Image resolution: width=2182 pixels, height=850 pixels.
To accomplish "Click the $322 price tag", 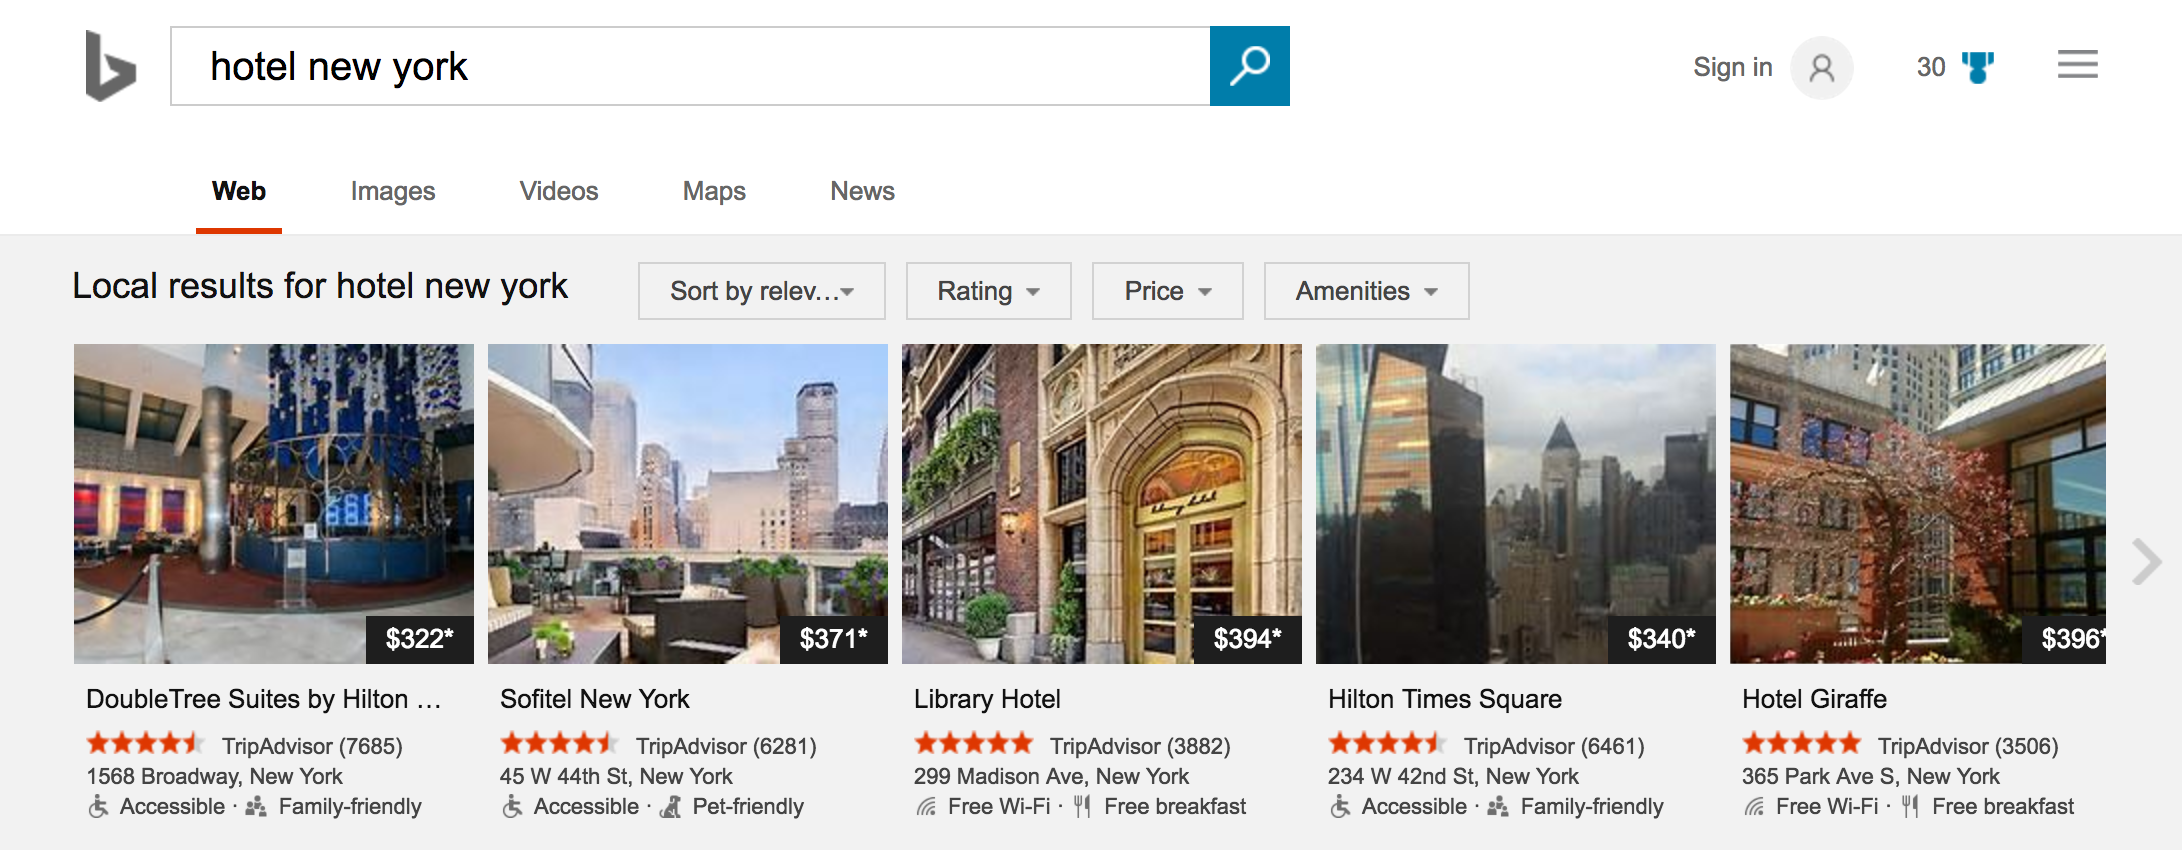I will [x=420, y=639].
